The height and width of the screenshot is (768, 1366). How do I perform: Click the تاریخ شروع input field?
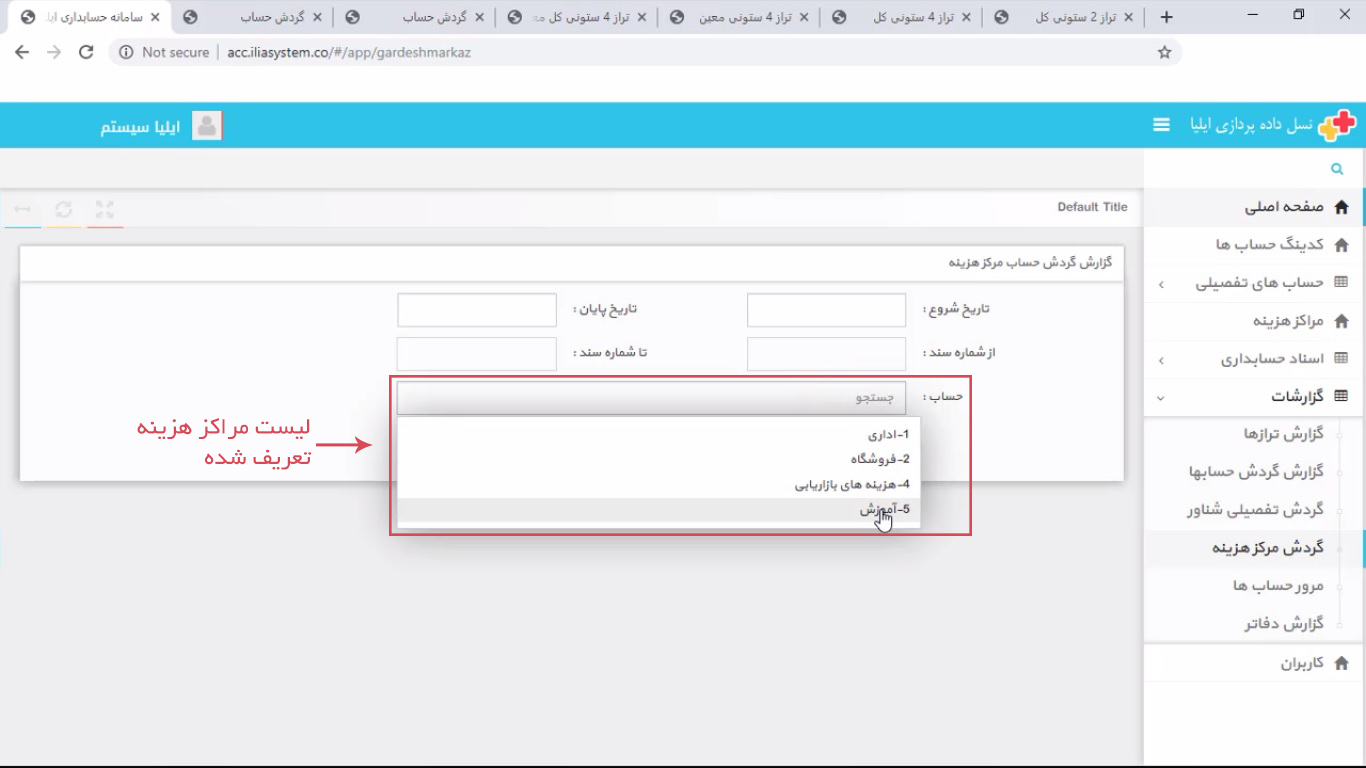pos(824,309)
